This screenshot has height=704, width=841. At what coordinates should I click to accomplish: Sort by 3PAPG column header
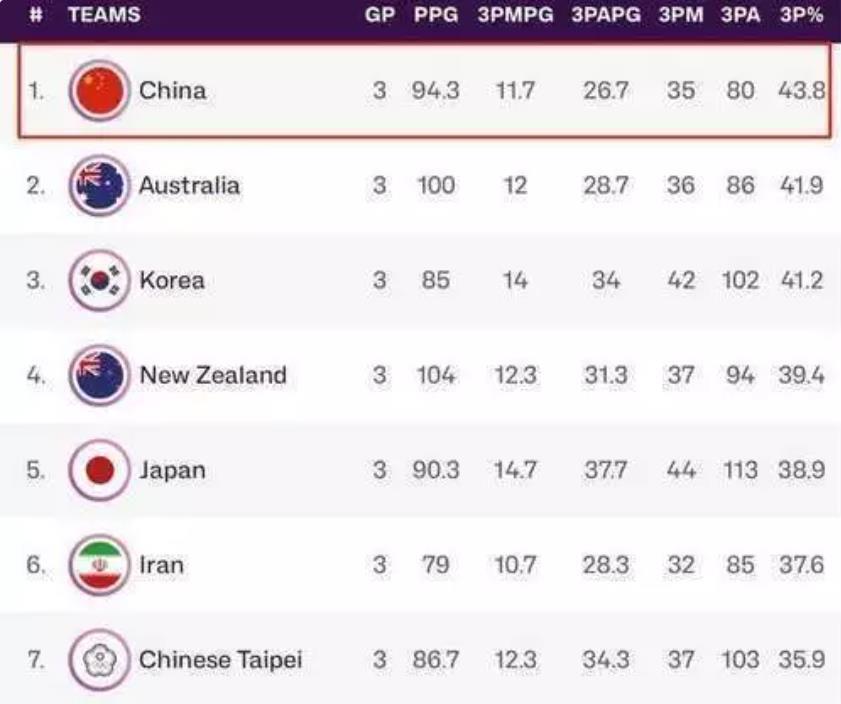606,14
